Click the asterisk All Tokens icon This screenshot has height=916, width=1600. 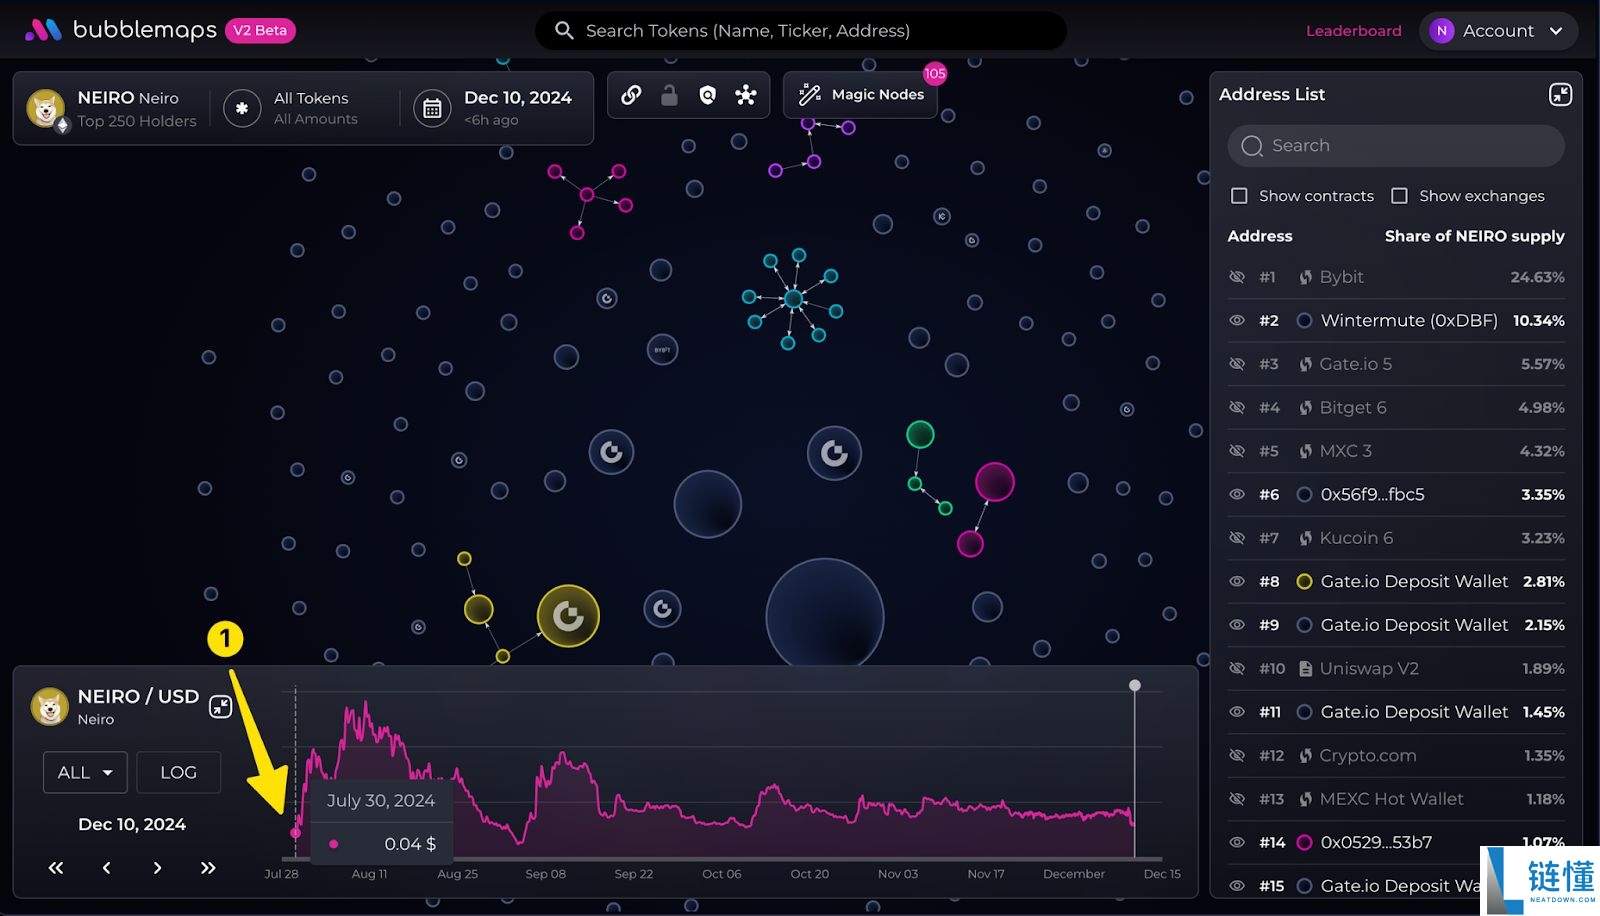click(242, 108)
